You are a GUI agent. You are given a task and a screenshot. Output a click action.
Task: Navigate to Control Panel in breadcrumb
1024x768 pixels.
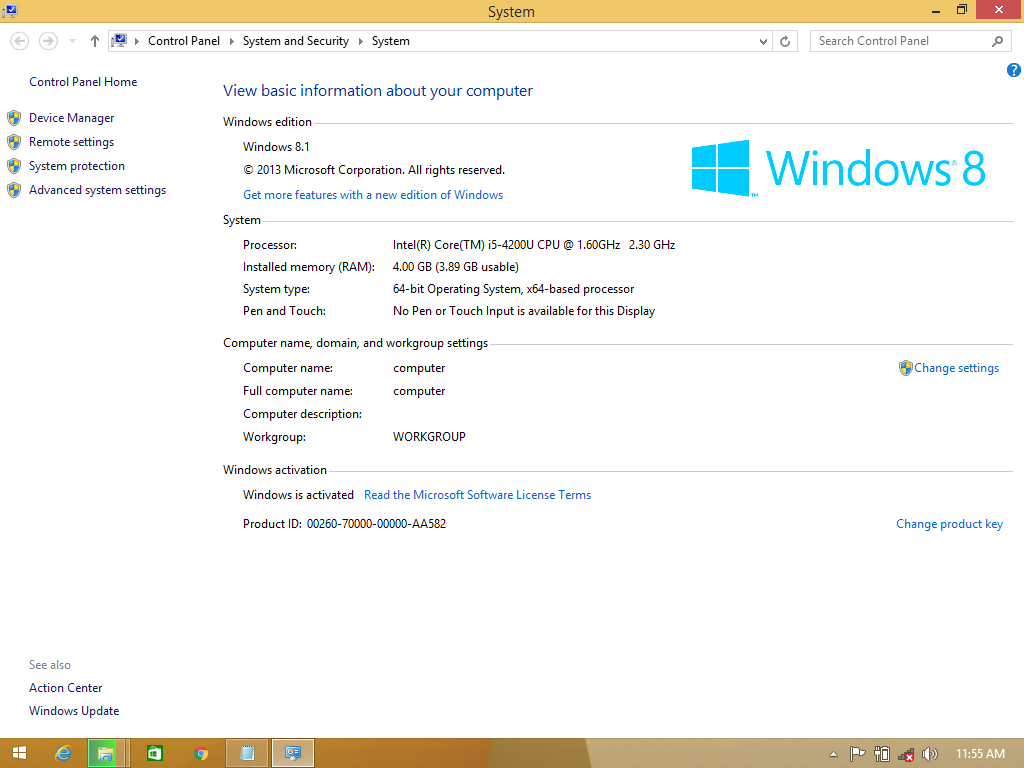183,41
